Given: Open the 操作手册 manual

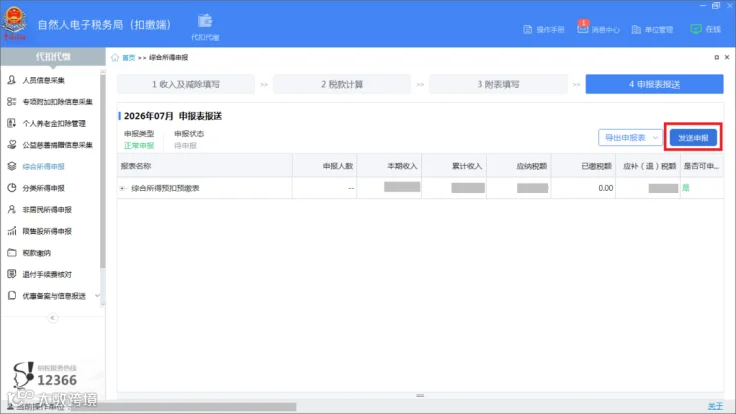Looking at the screenshot, I should tap(544, 30).
